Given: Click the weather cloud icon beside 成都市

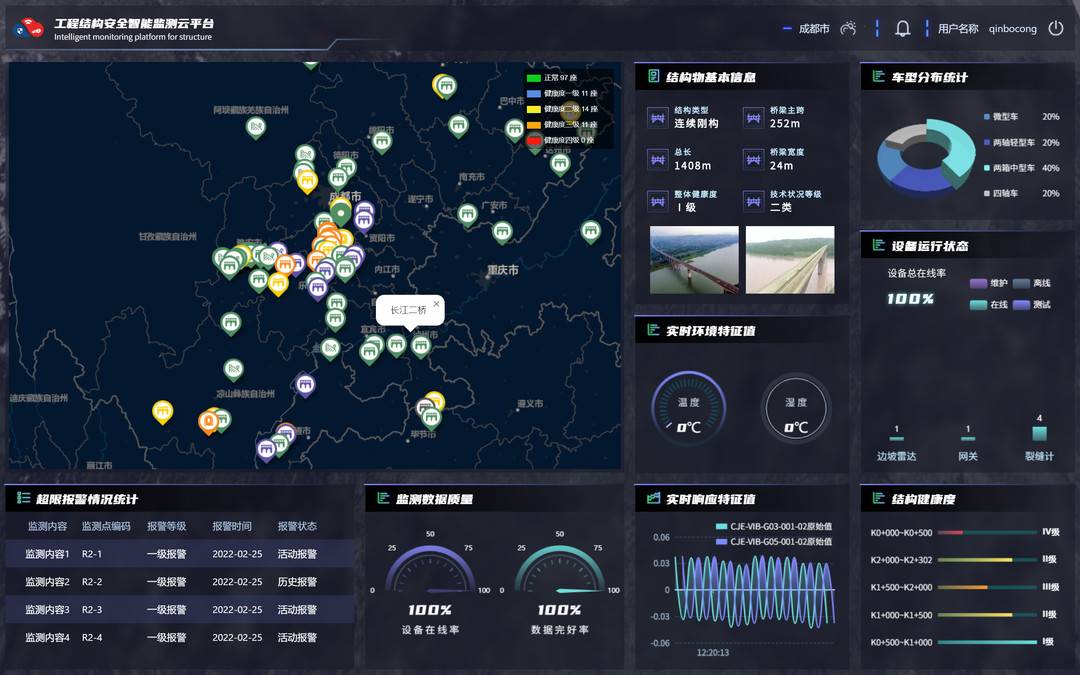Looking at the screenshot, I should point(848,29).
